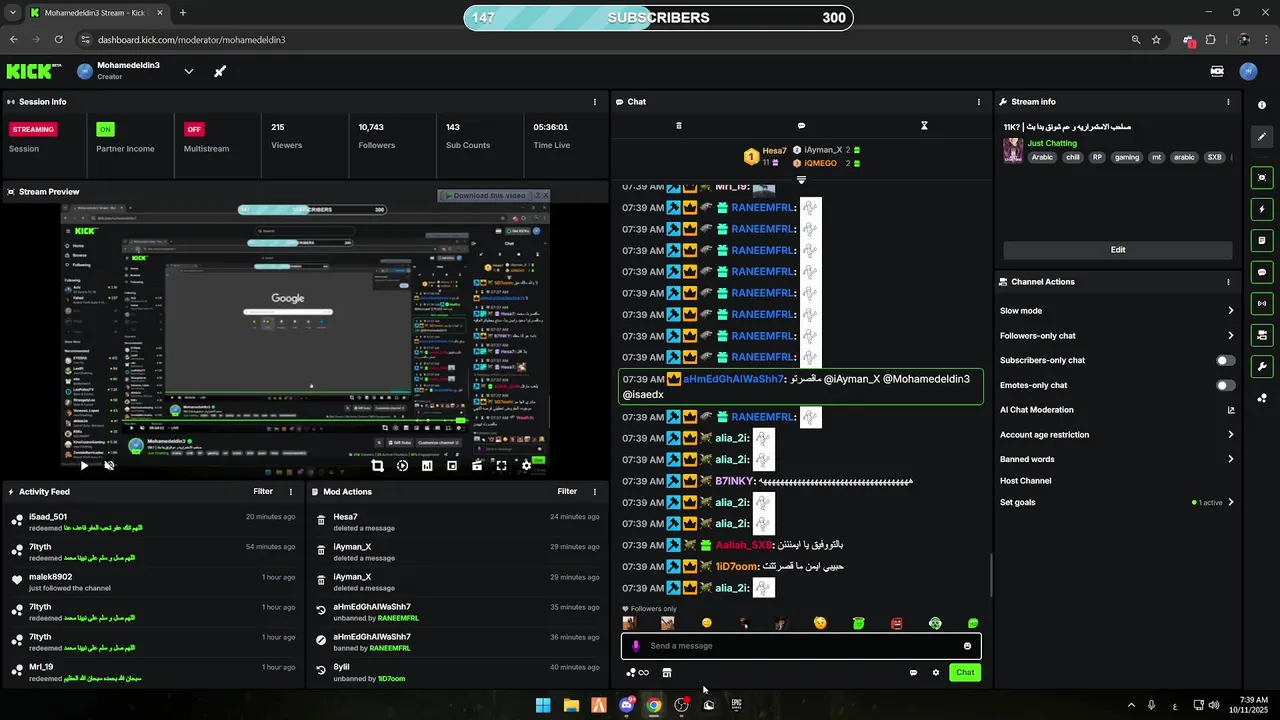Select the speech bubble tab in Chat panel
The image size is (1280, 720).
coord(801,126)
